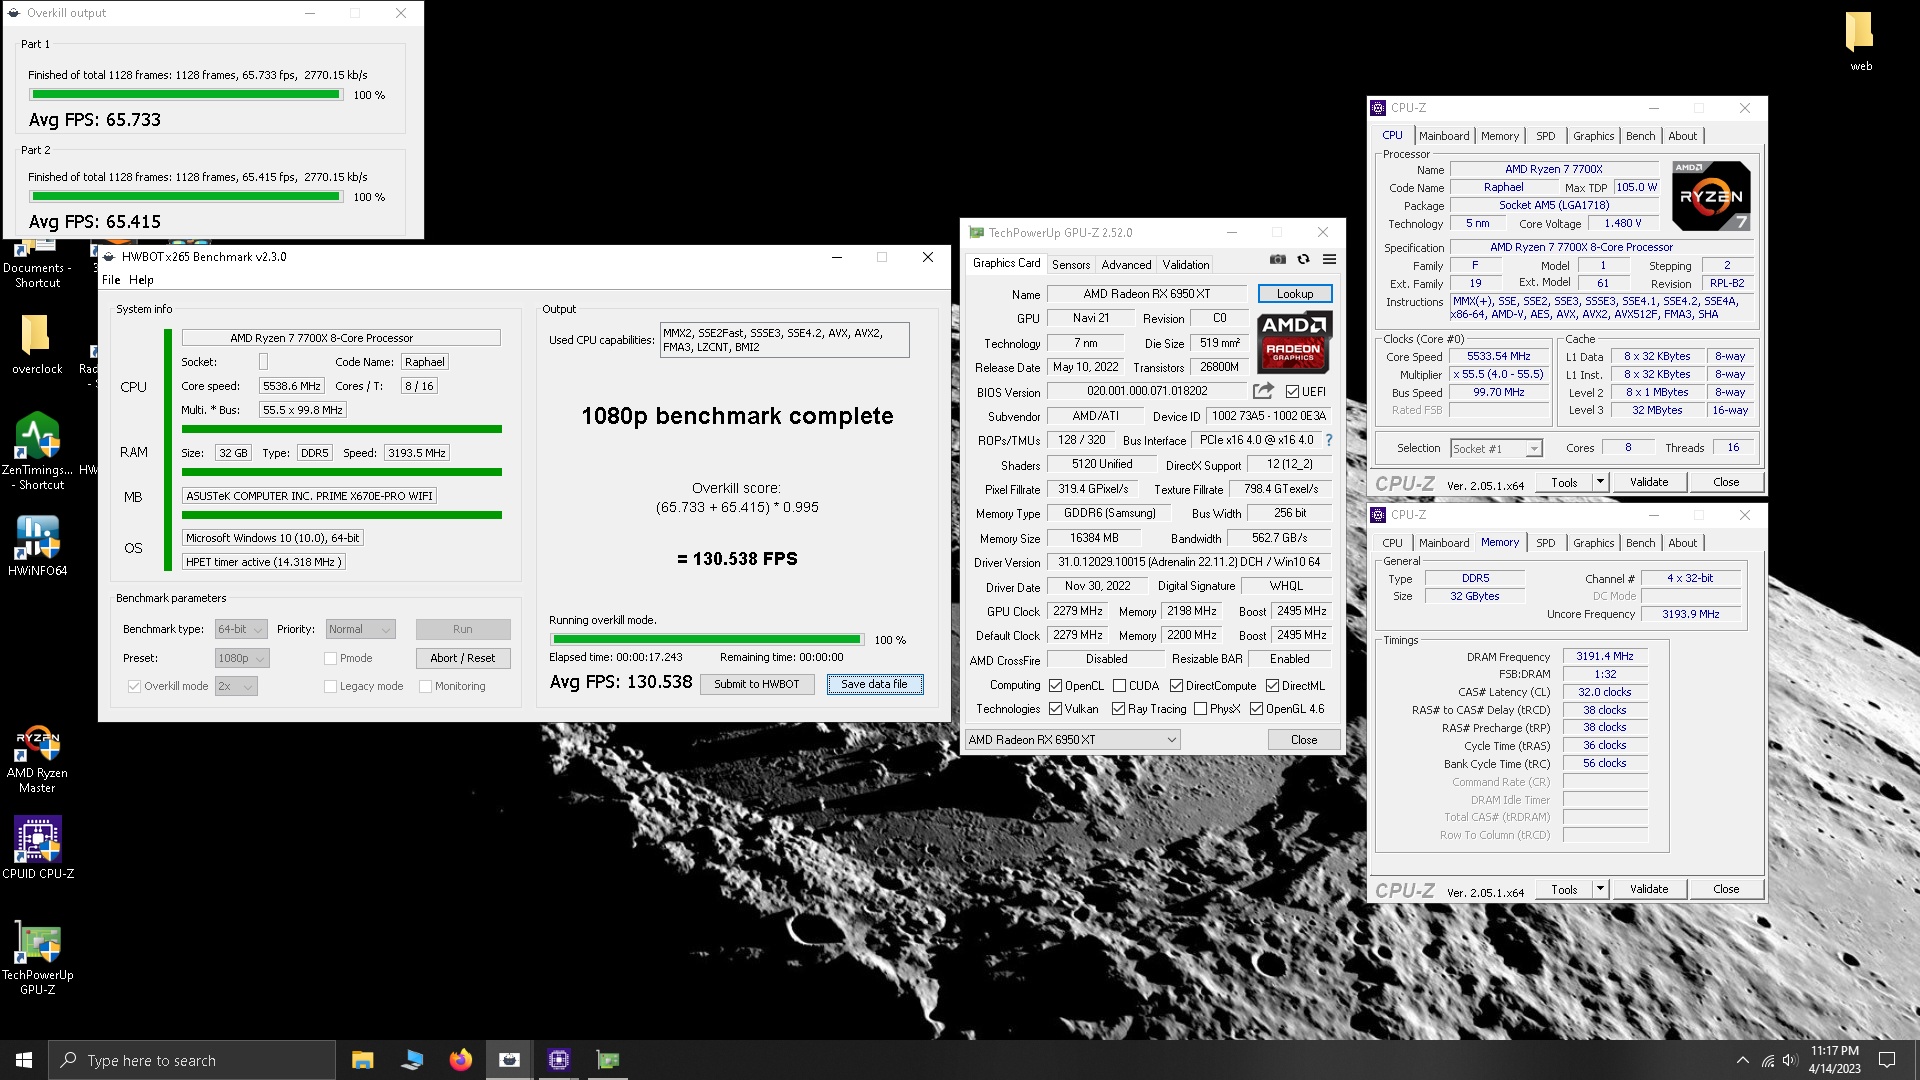The height and width of the screenshot is (1080, 1920).
Task: Enable the Legacy mode checkbox
Action: point(330,686)
